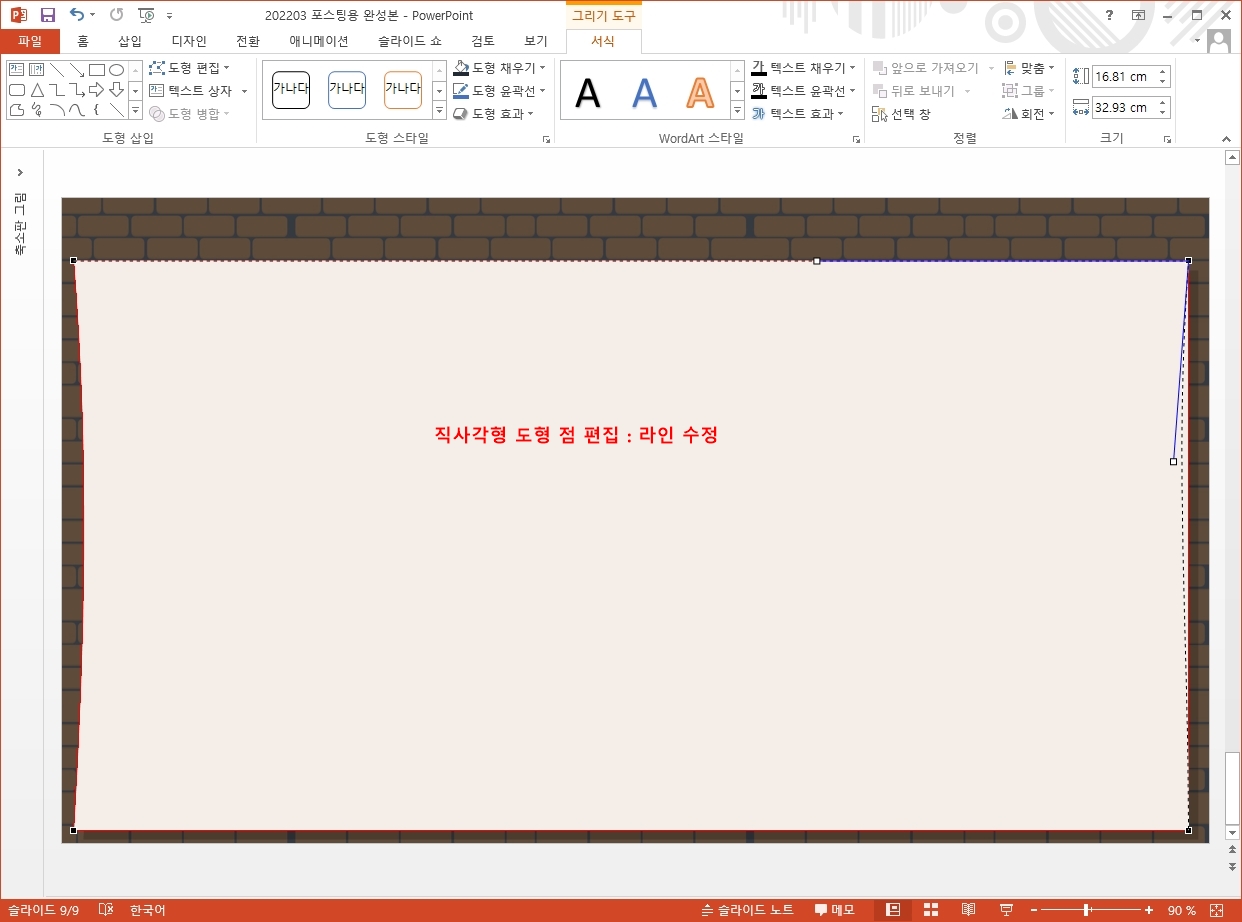Switch to the 슬라이드 쇼 tab
Image resolution: width=1242 pixels, height=922 pixels.
[x=410, y=41]
